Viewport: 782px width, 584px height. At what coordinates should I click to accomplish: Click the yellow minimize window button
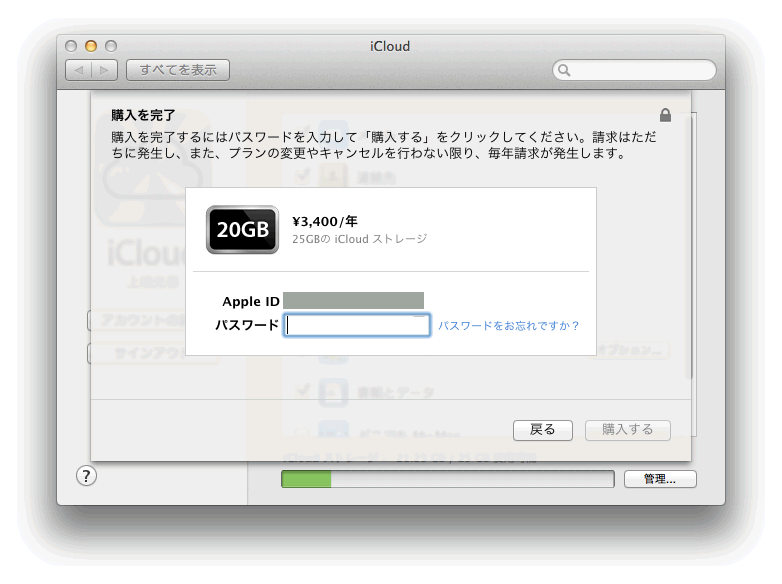point(91,46)
